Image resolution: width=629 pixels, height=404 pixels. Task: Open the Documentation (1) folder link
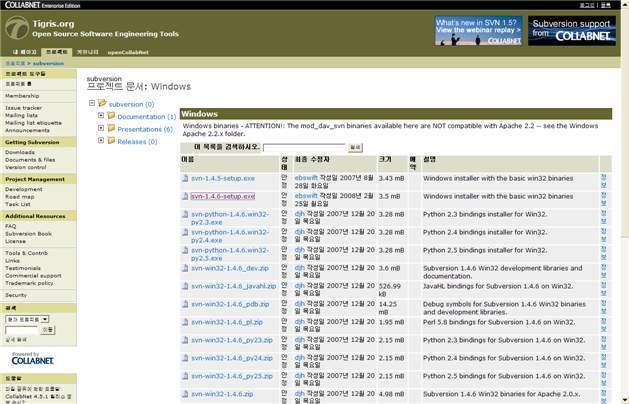pos(146,117)
